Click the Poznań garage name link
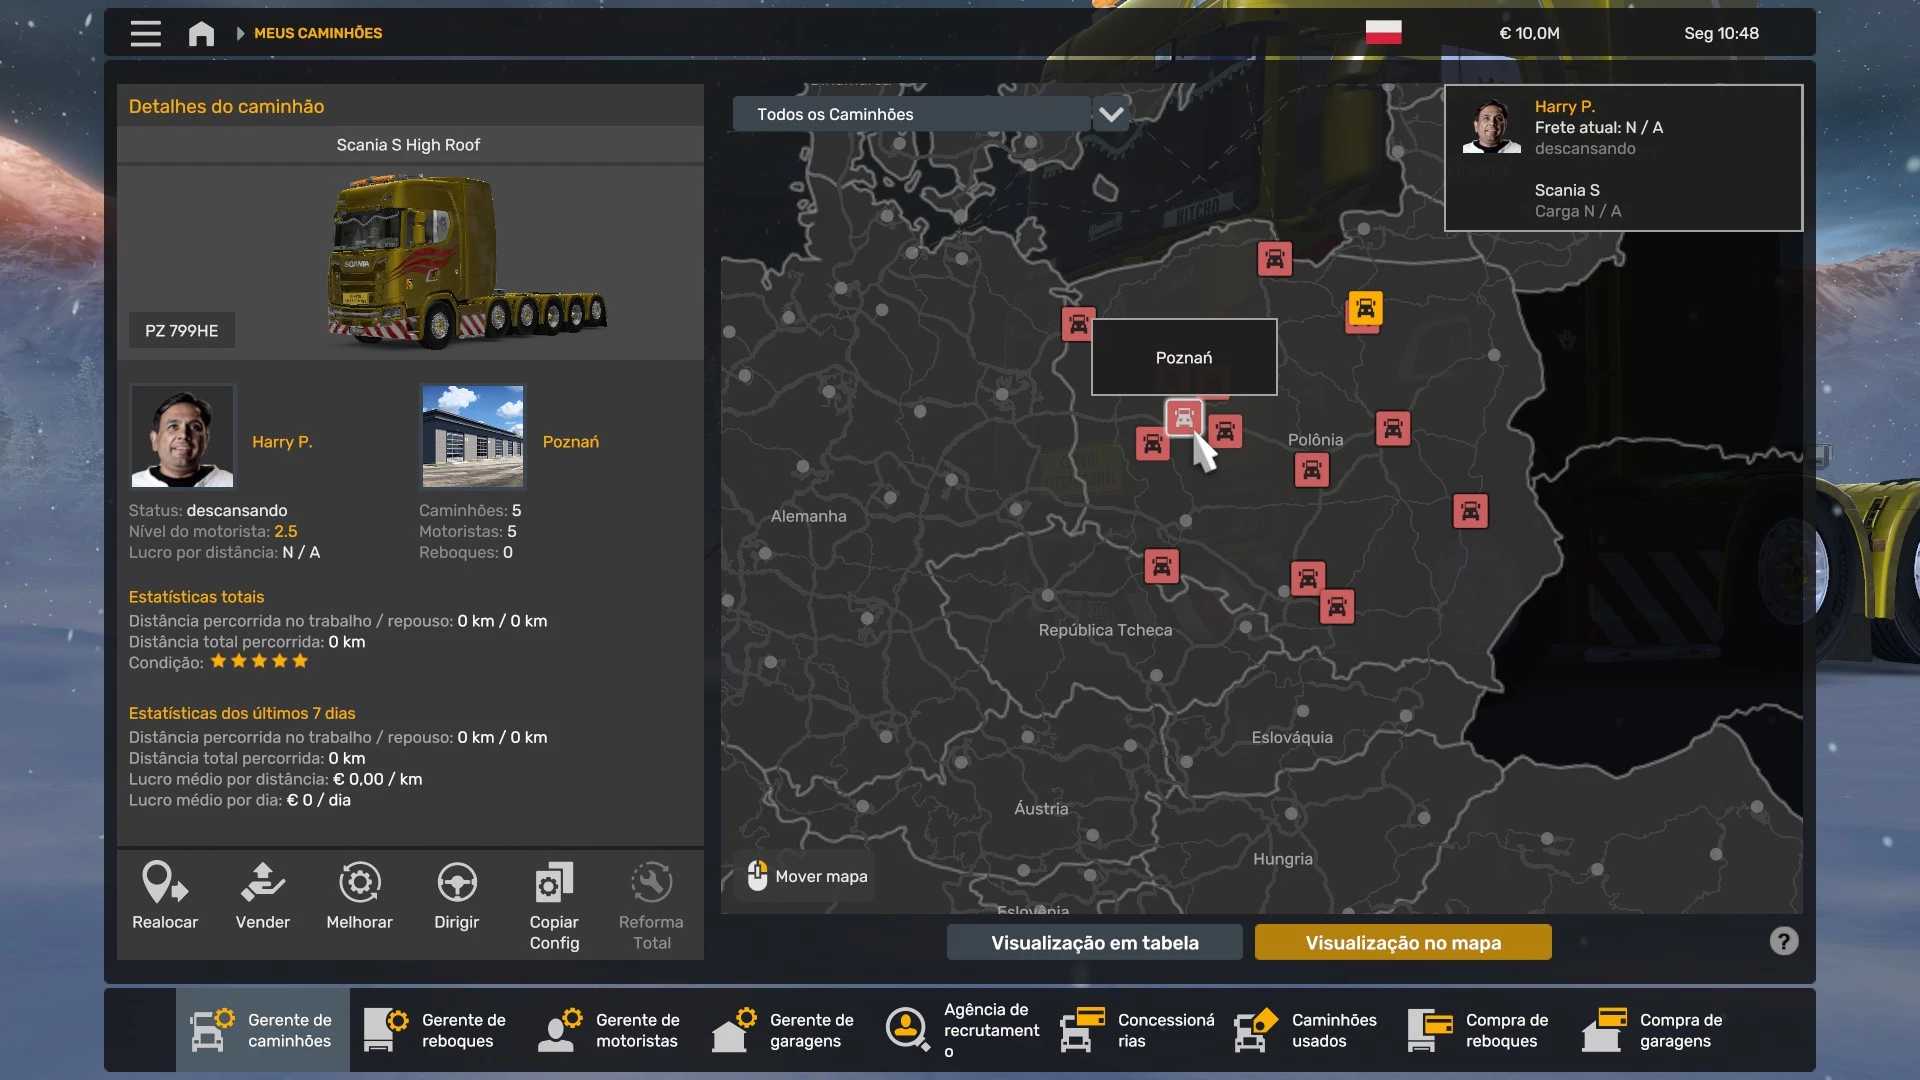This screenshot has width=1920, height=1080. coord(570,441)
